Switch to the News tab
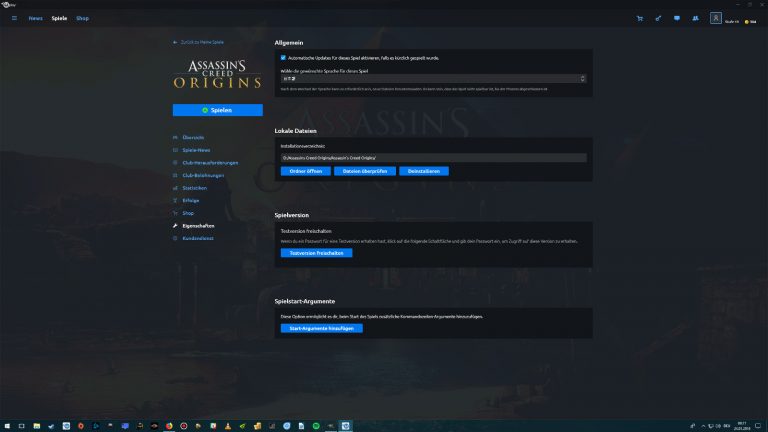Viewport: 768px width, 432px height. point(36,18)
